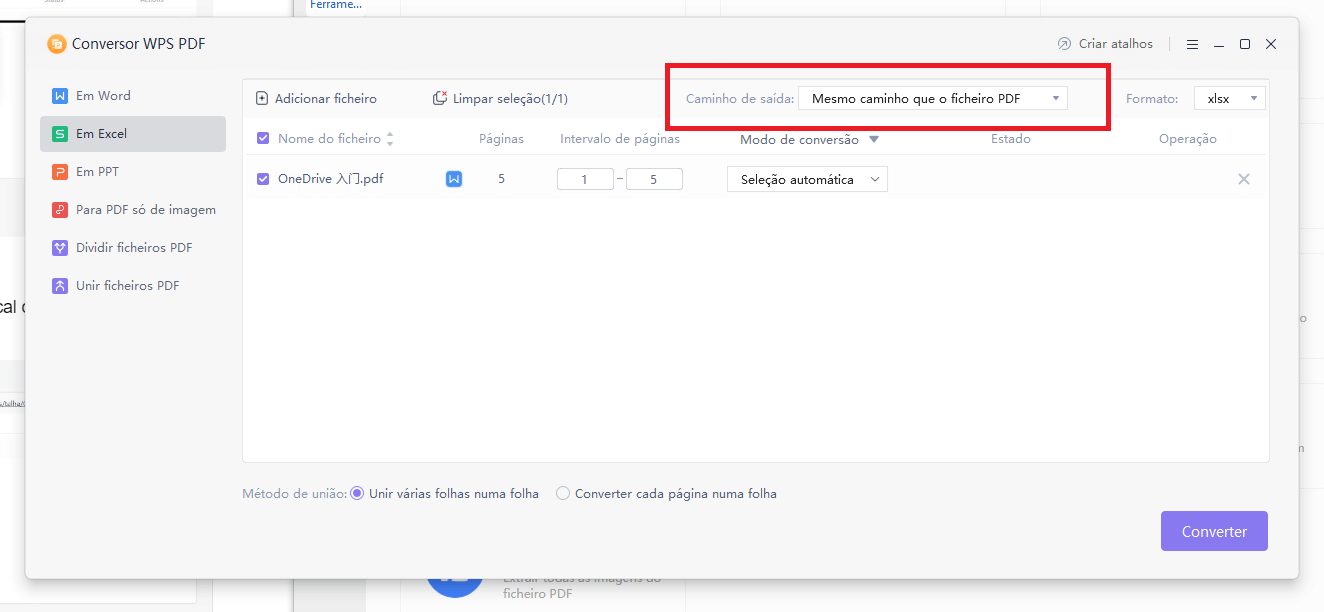The image size is (1324, 612).
Task: Open the Em Word conversion tab
Action: click(133, 96)
